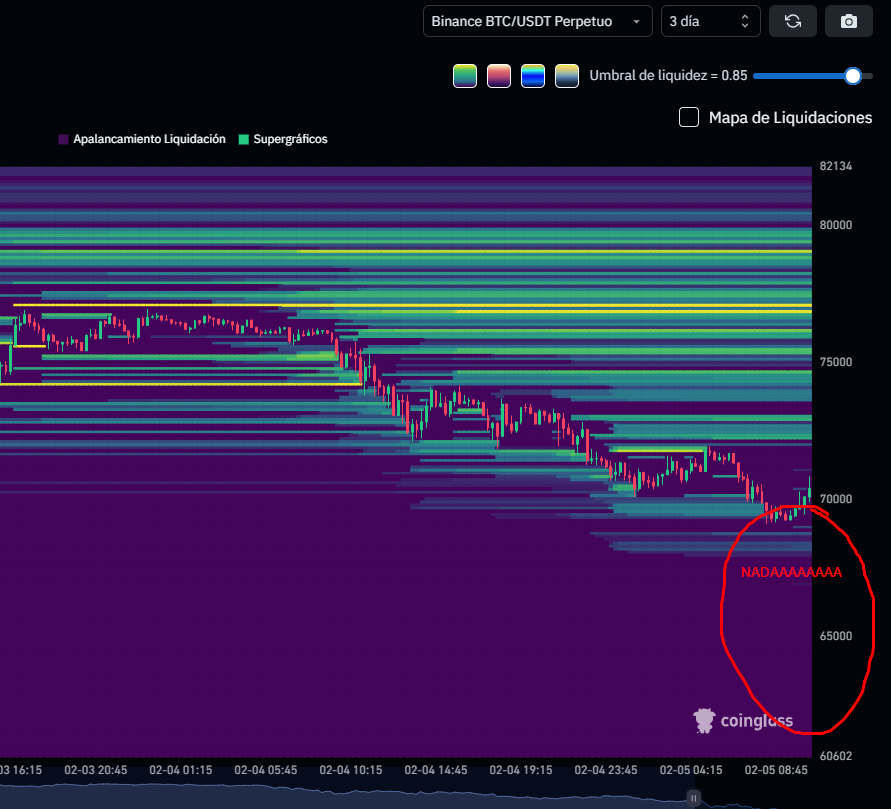The image size is (891, 809).
Task: Take a chart screenshot with camera icon
Action: pyautogui.click(x=848, y=22)
